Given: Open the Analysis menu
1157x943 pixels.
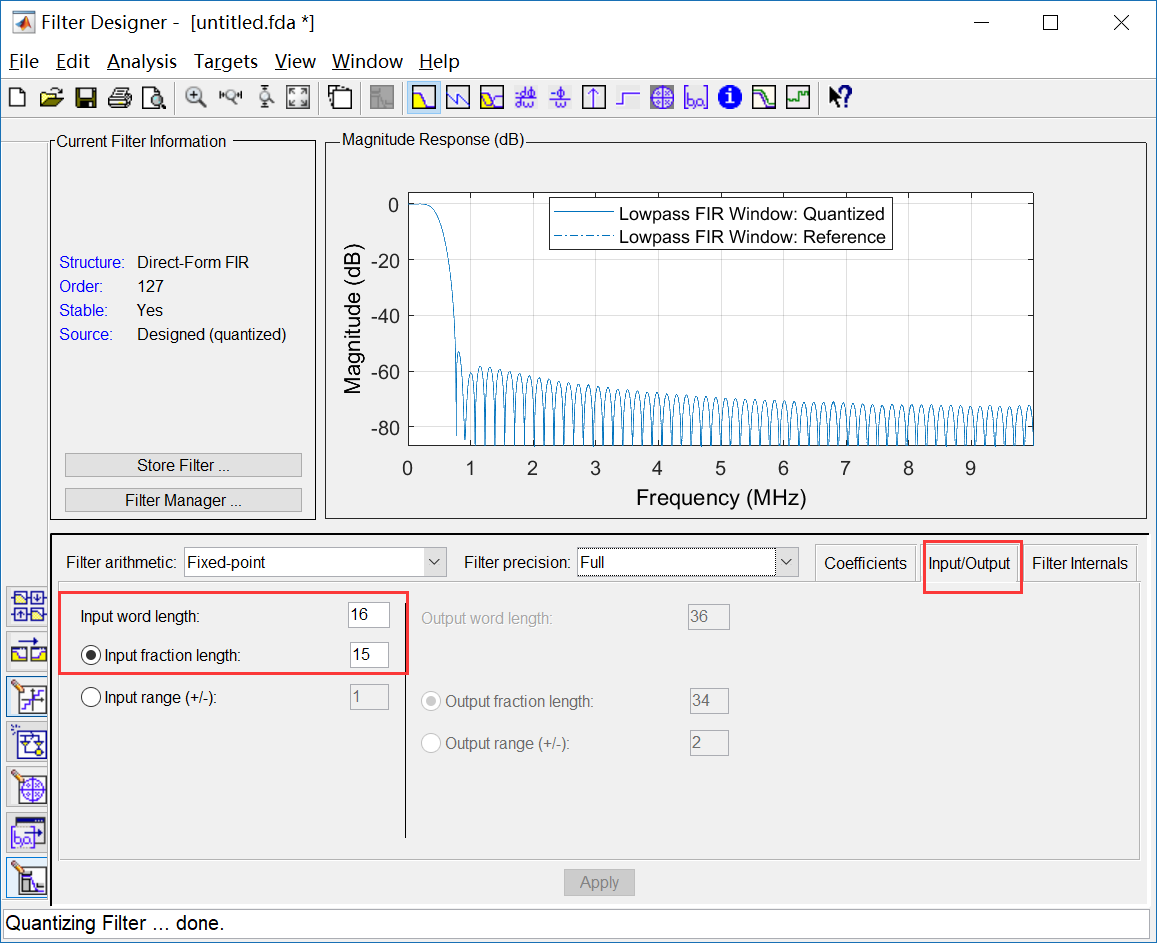Looking at the screenshot, I should (142, 61).
